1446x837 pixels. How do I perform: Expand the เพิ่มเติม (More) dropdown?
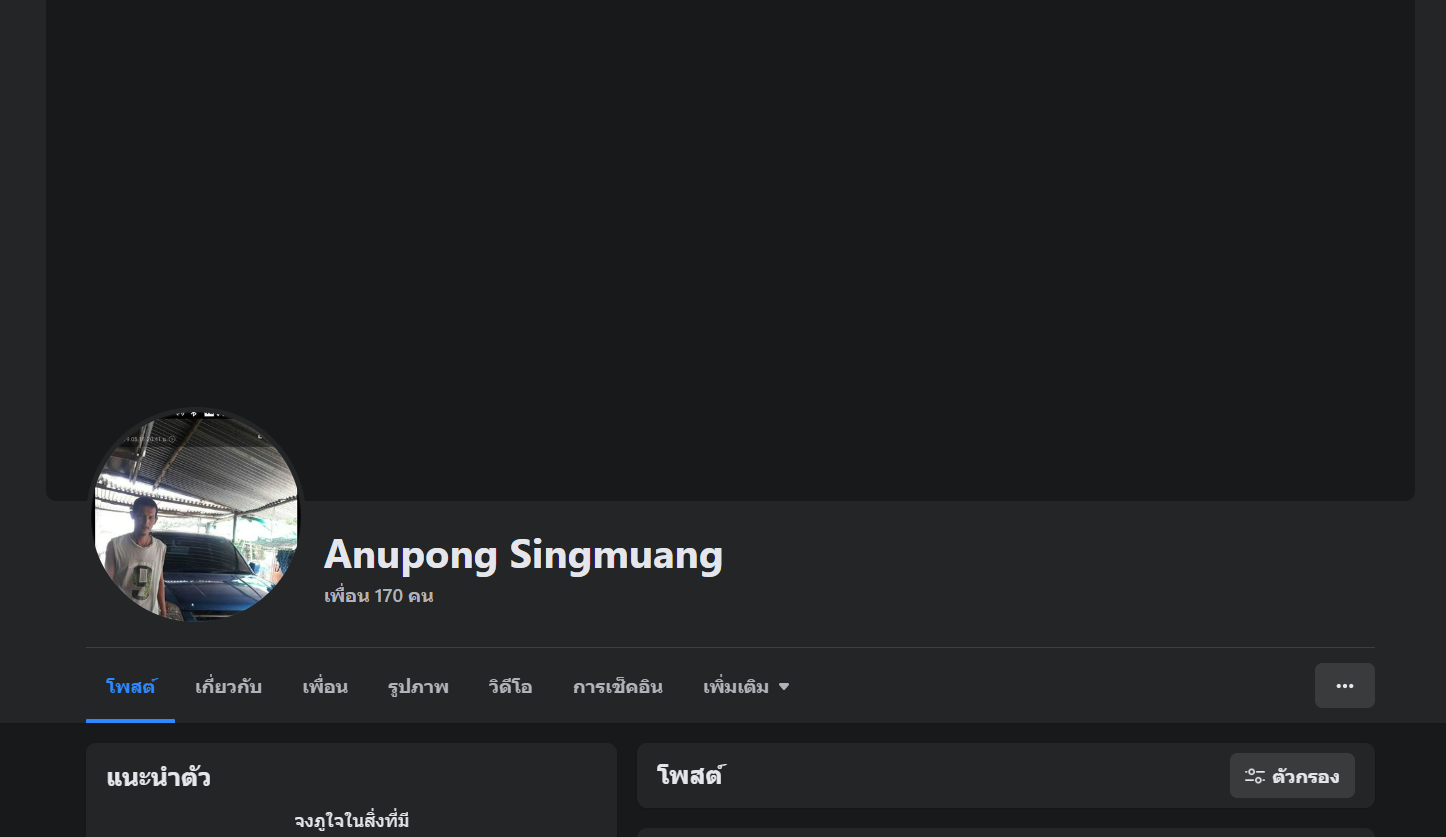[746, 687]
